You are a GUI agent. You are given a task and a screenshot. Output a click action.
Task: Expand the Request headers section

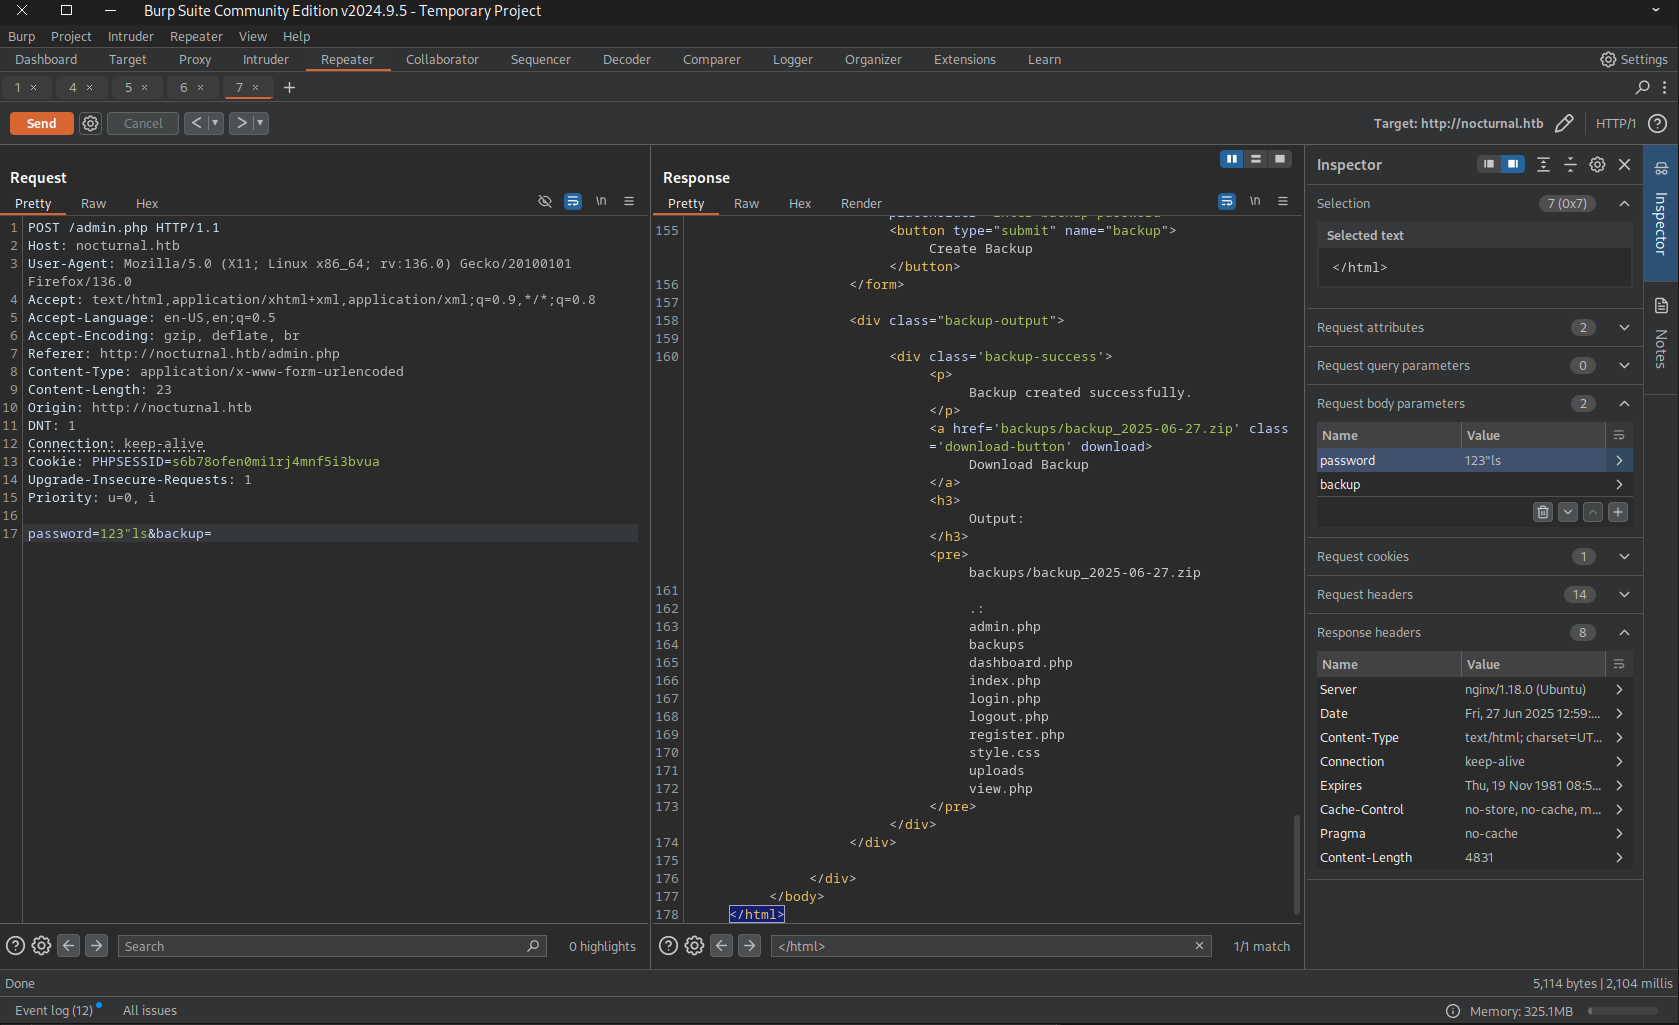coord(1624,595)
